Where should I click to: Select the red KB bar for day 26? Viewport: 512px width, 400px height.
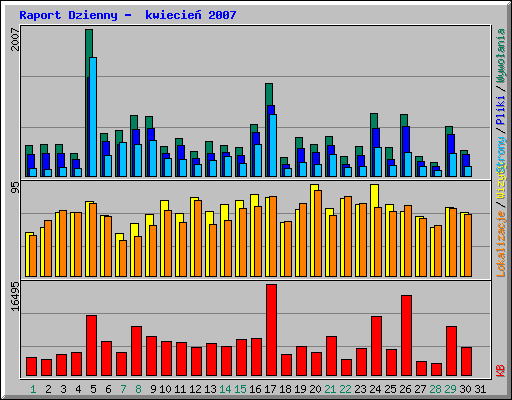[406, 335]
